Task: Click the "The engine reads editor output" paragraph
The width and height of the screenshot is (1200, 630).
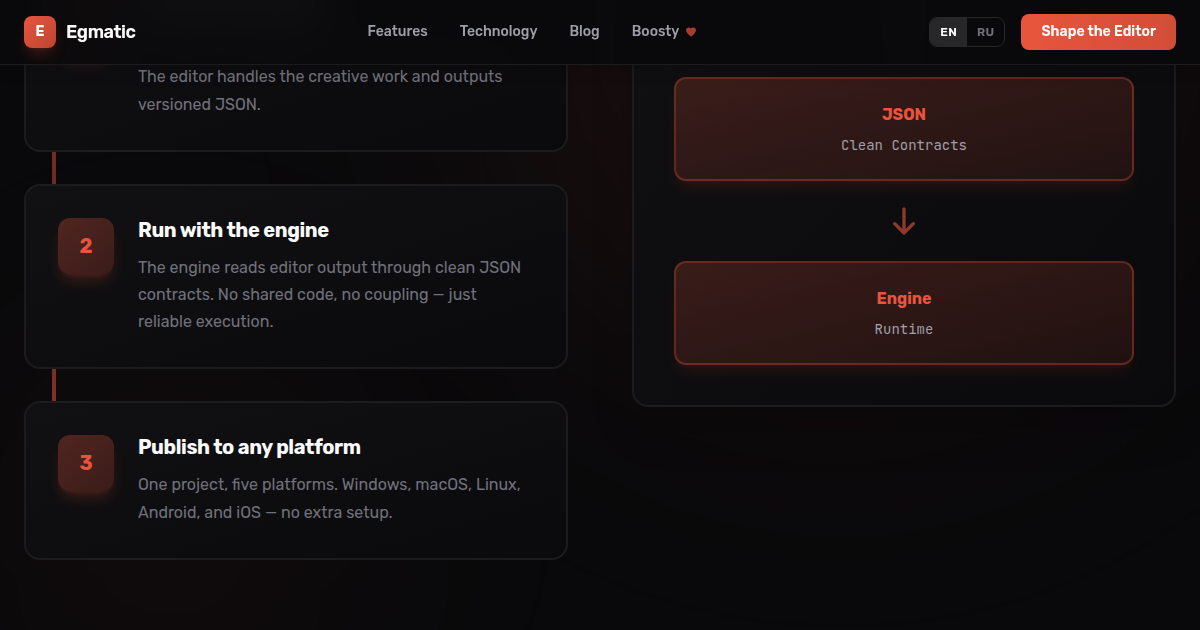Action: [329, 294]
